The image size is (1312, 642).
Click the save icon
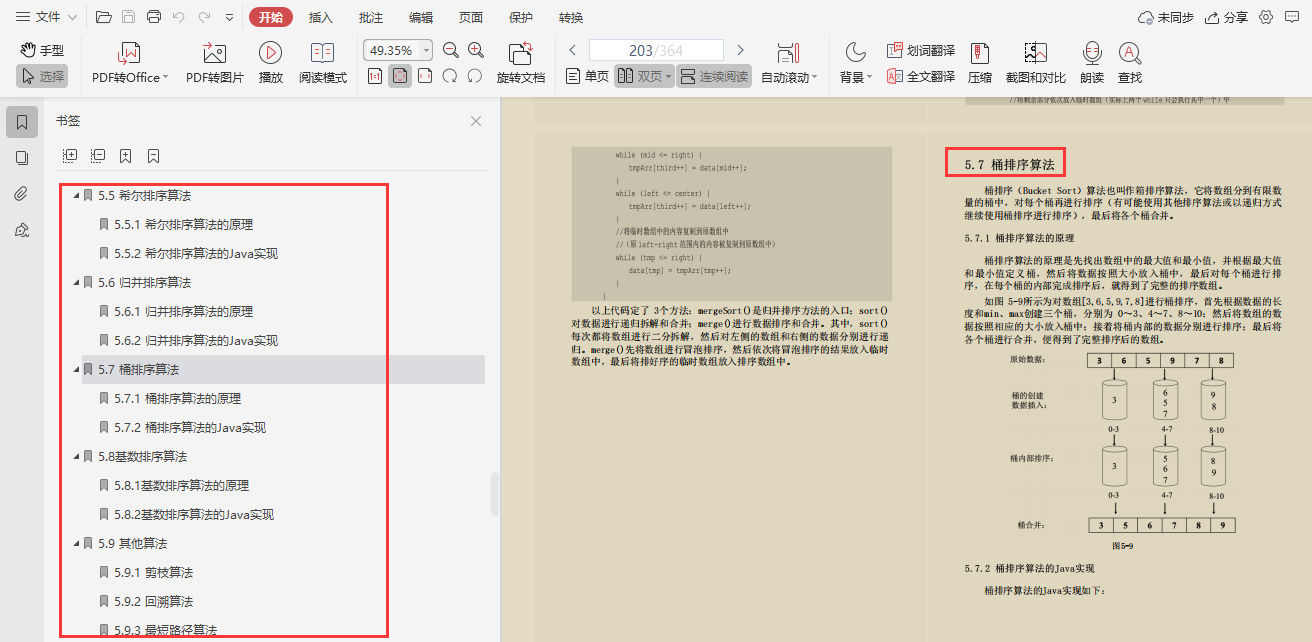128,17
